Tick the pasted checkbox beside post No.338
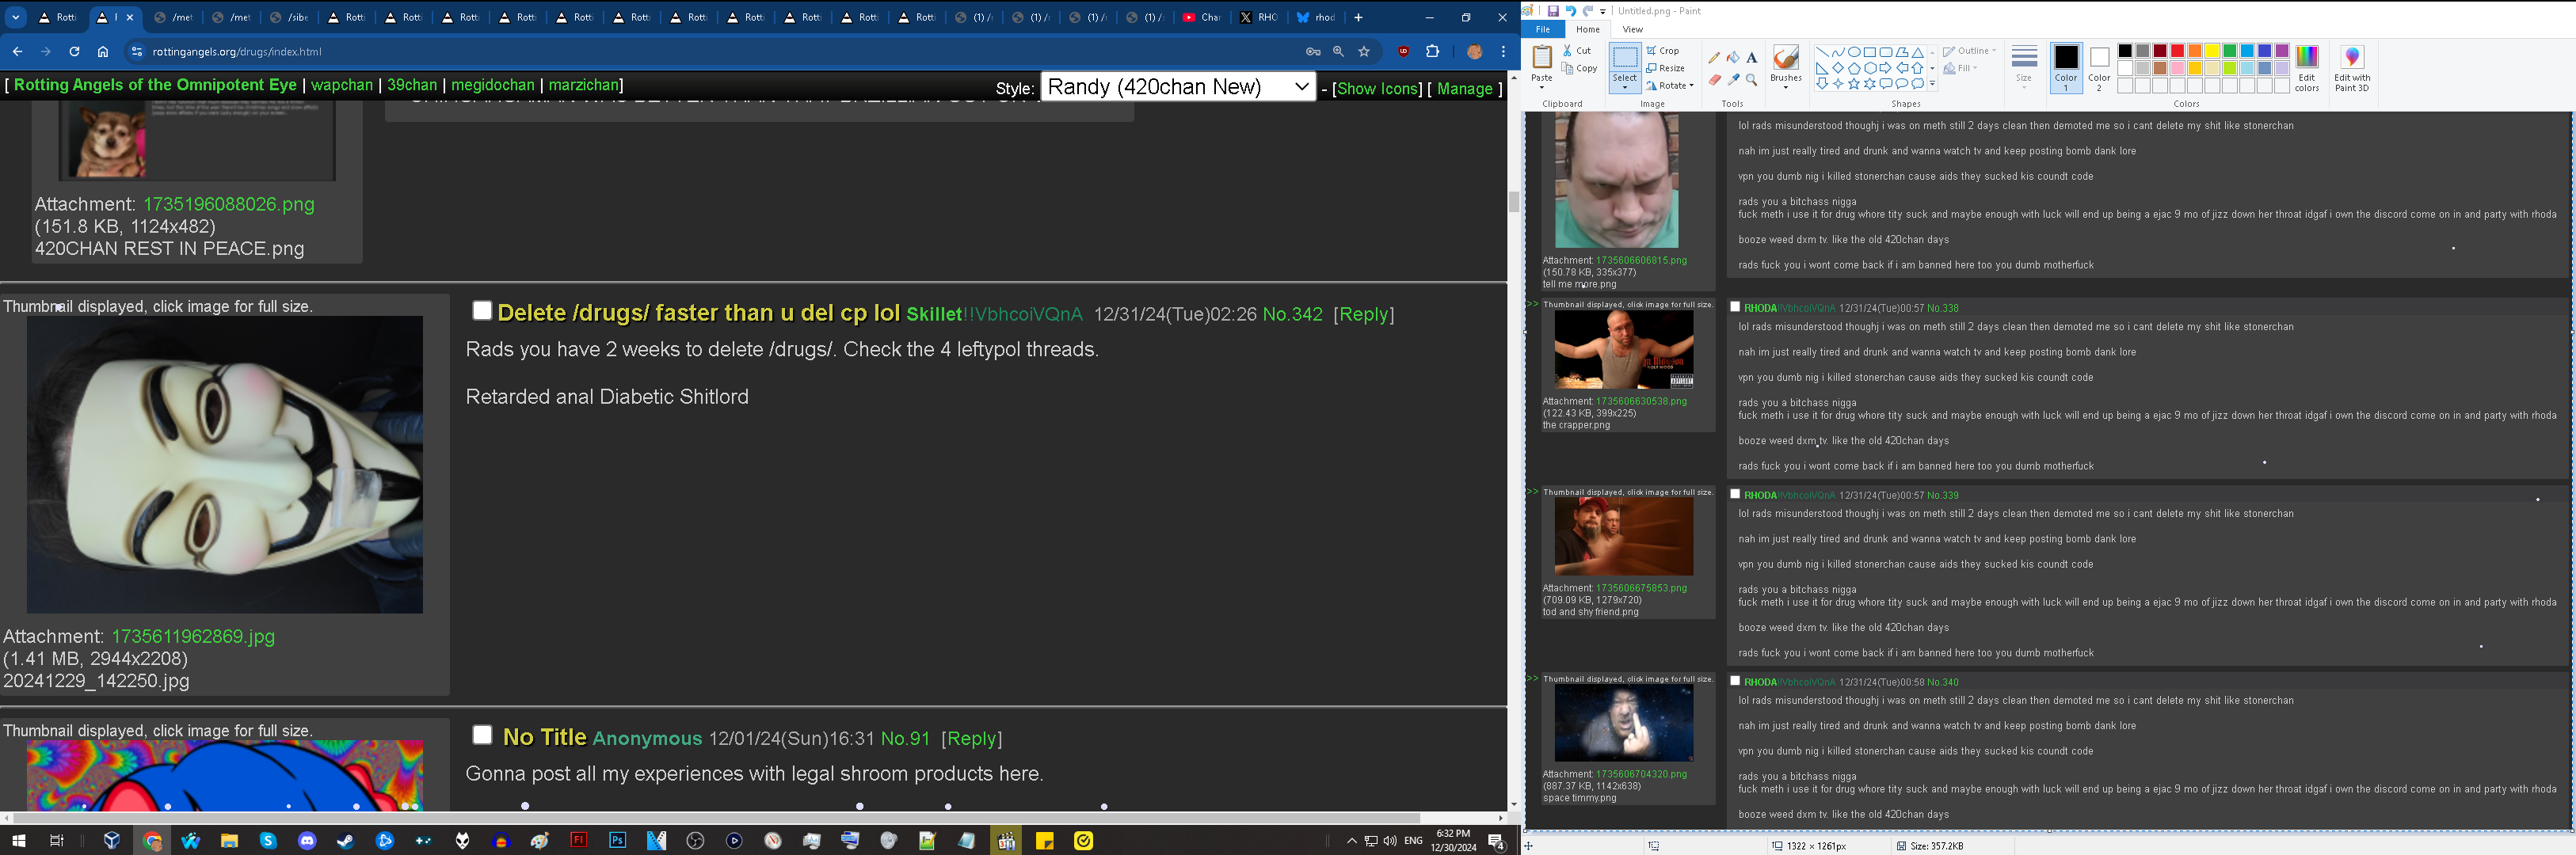 pyautogui.click(x=1735, y=307)
